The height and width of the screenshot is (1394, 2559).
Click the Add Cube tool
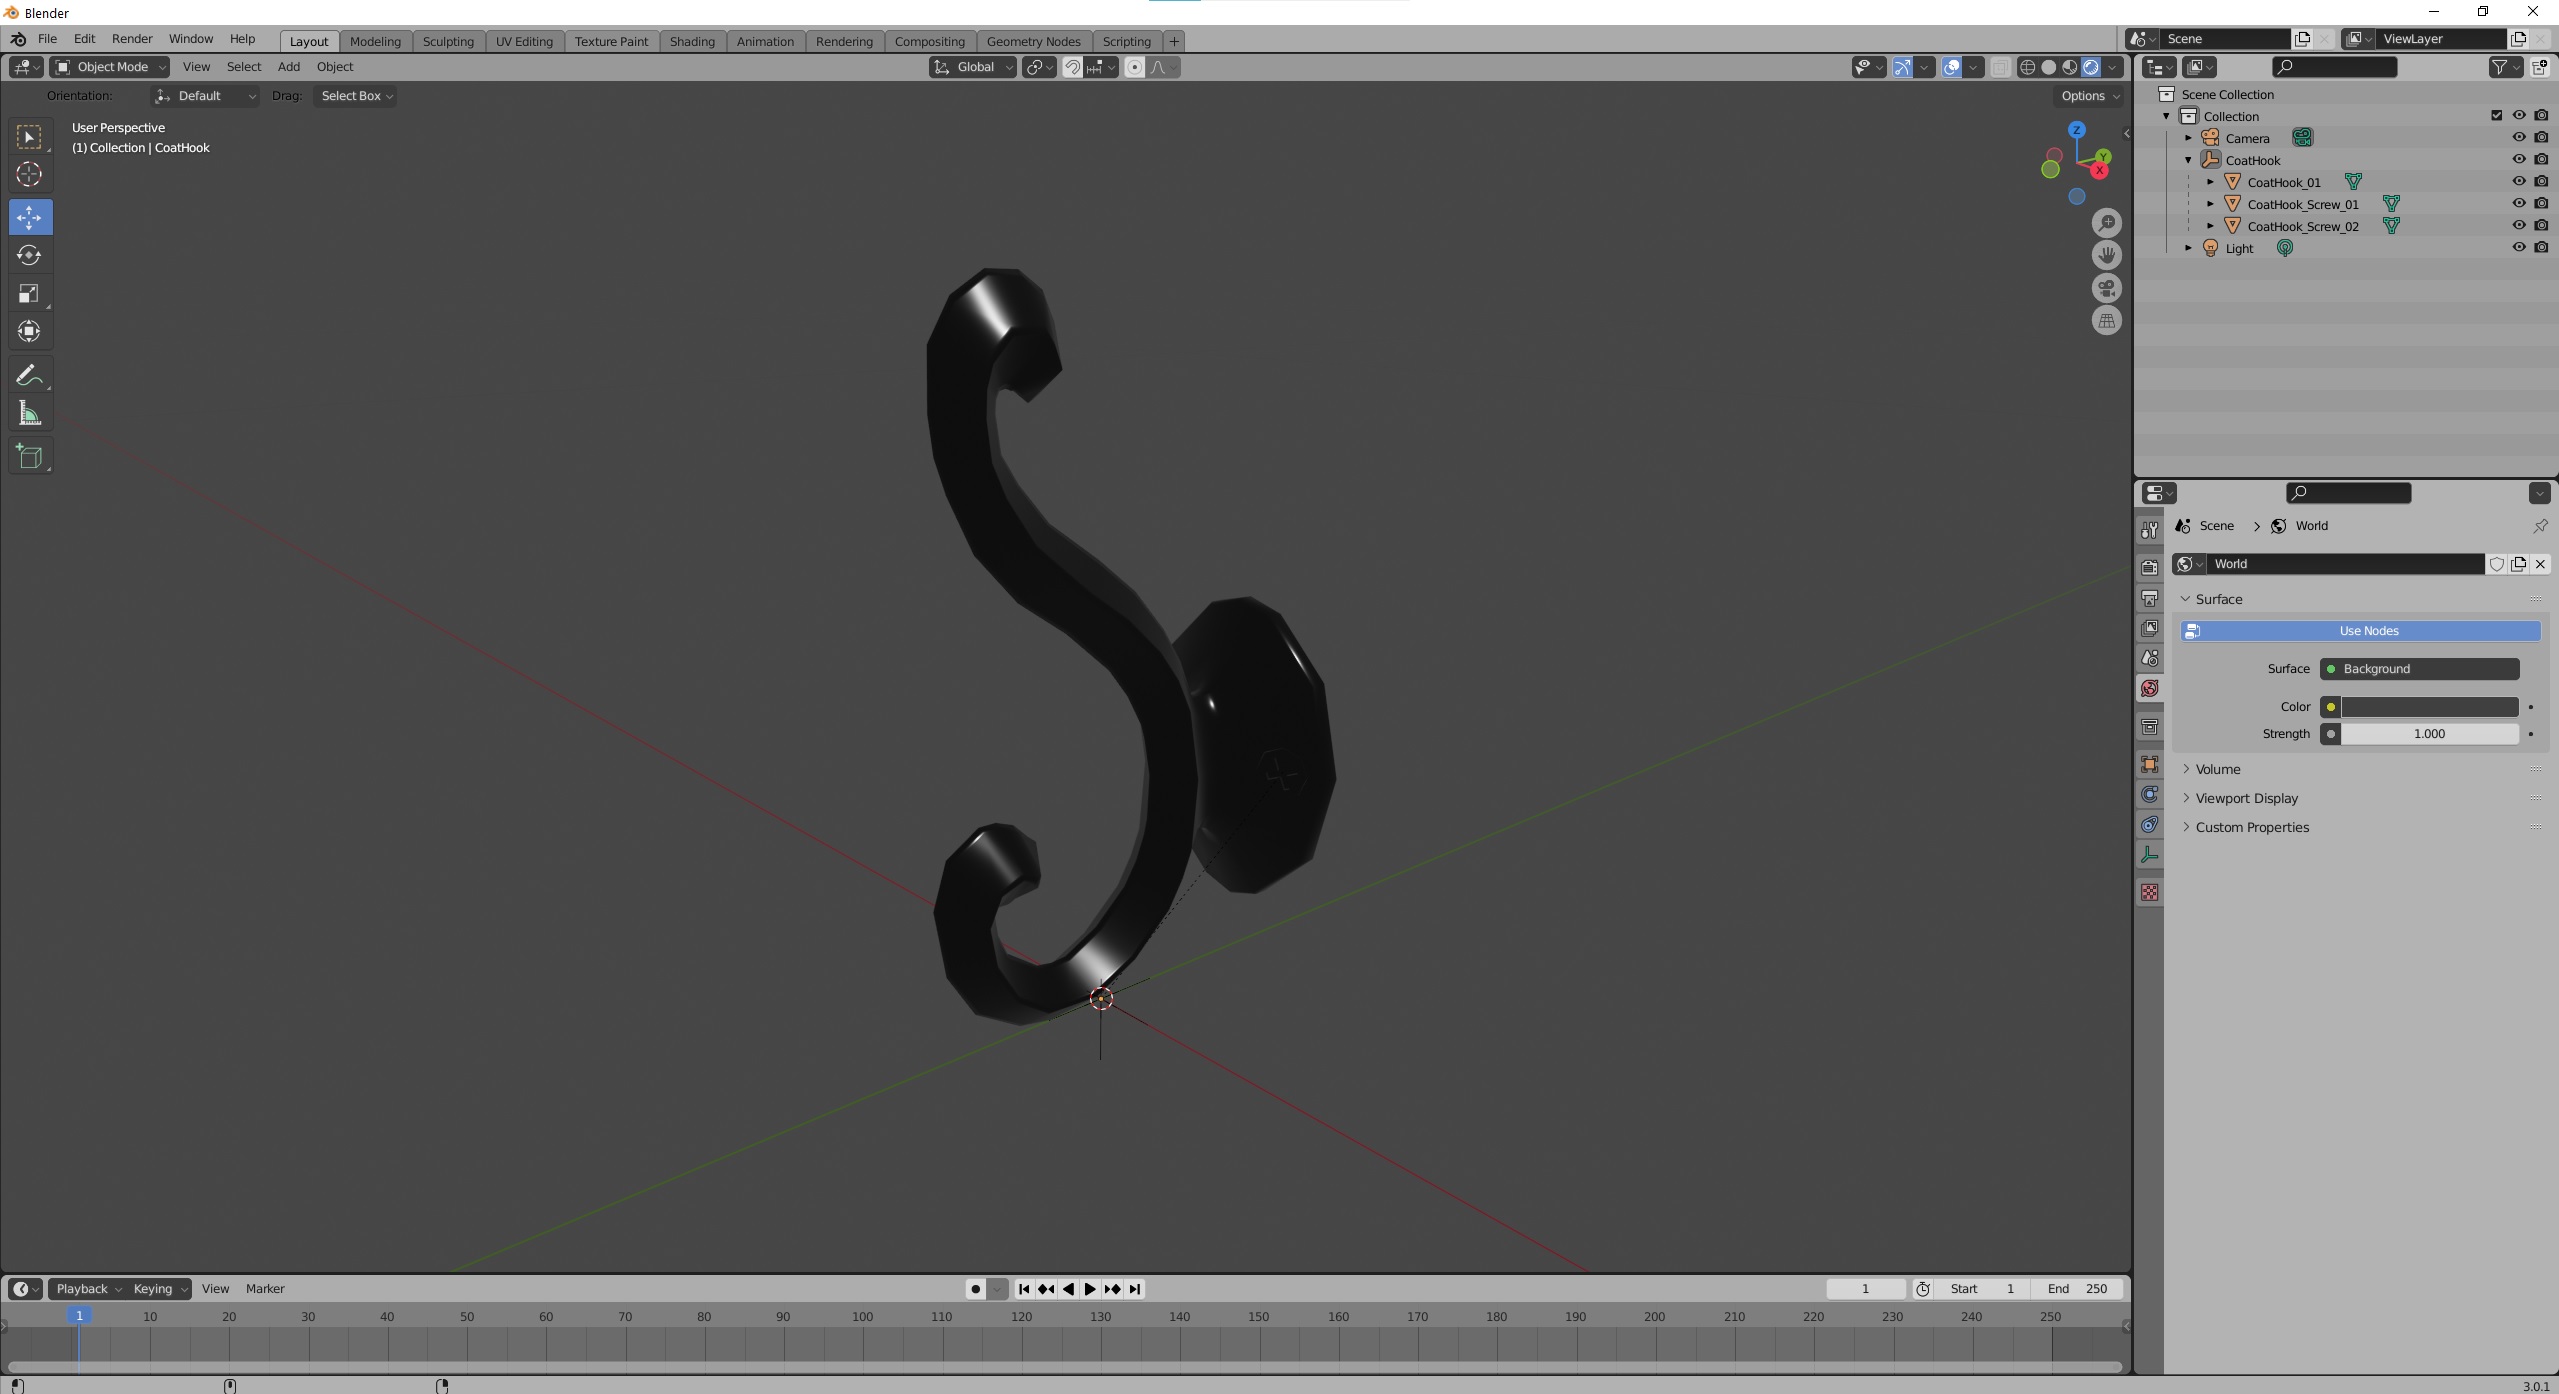tap(29, 457)
